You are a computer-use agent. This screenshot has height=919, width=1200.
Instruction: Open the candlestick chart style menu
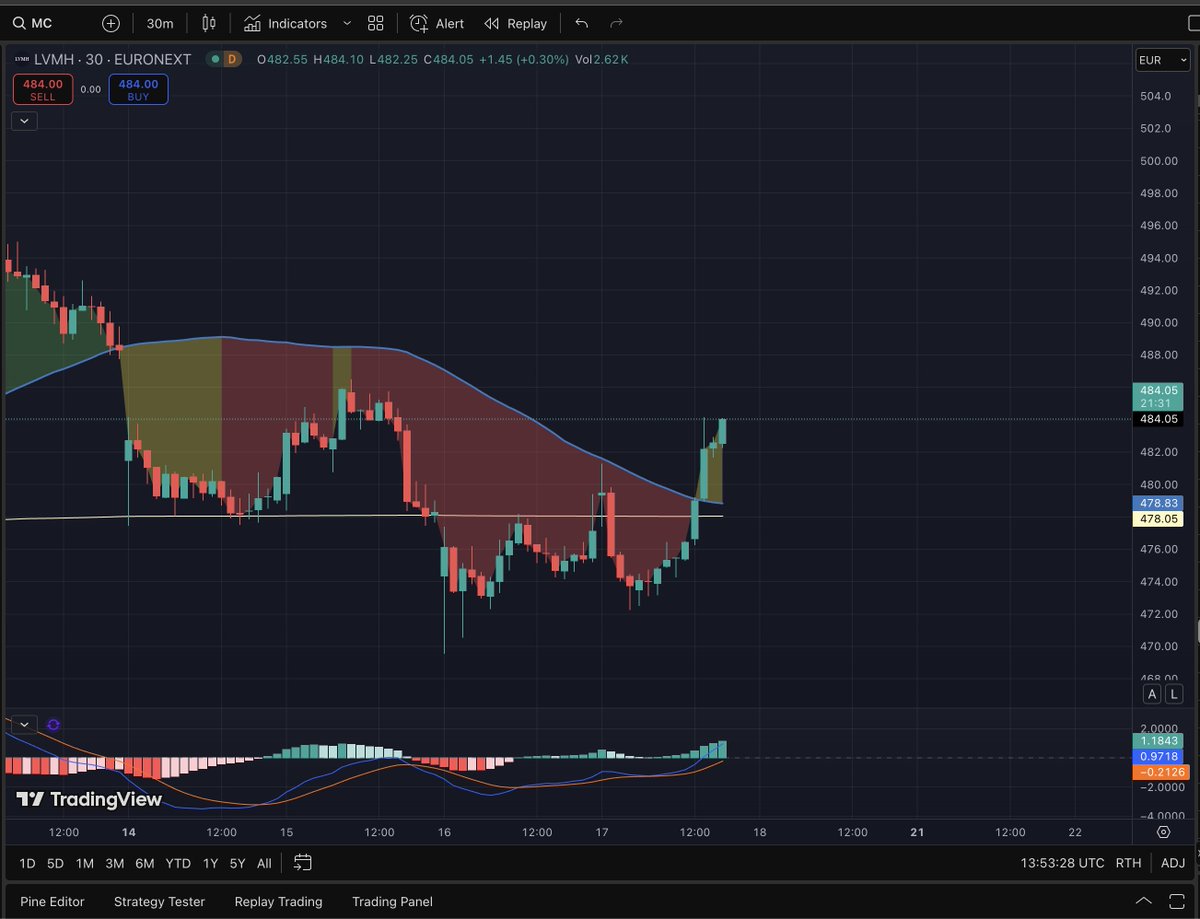coord(208,23)
